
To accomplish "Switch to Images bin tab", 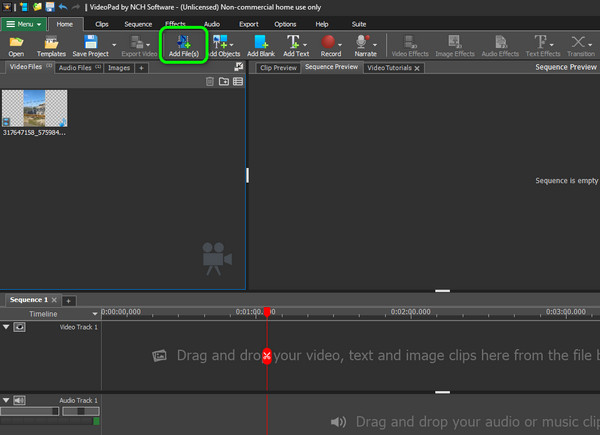I will coord(119,68).
